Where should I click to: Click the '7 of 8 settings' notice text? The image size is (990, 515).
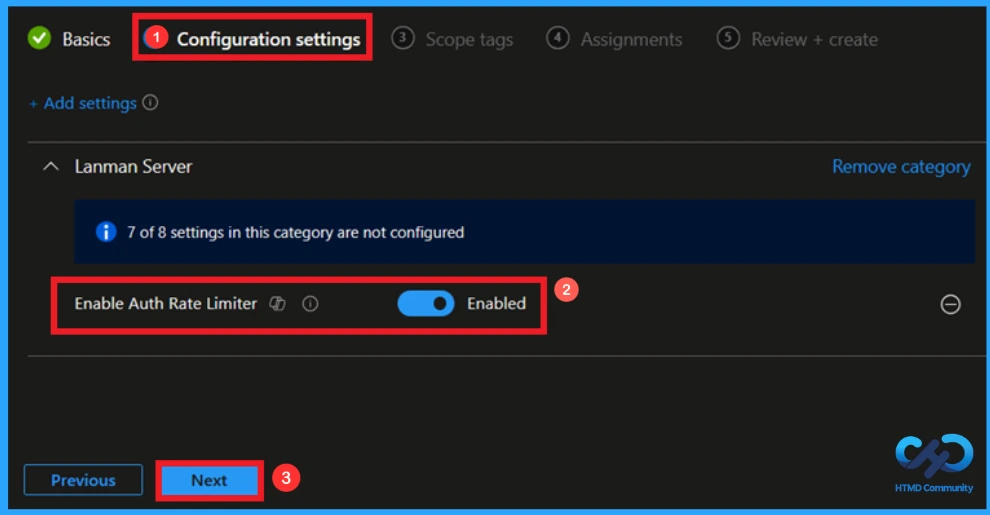click(295, 232)
